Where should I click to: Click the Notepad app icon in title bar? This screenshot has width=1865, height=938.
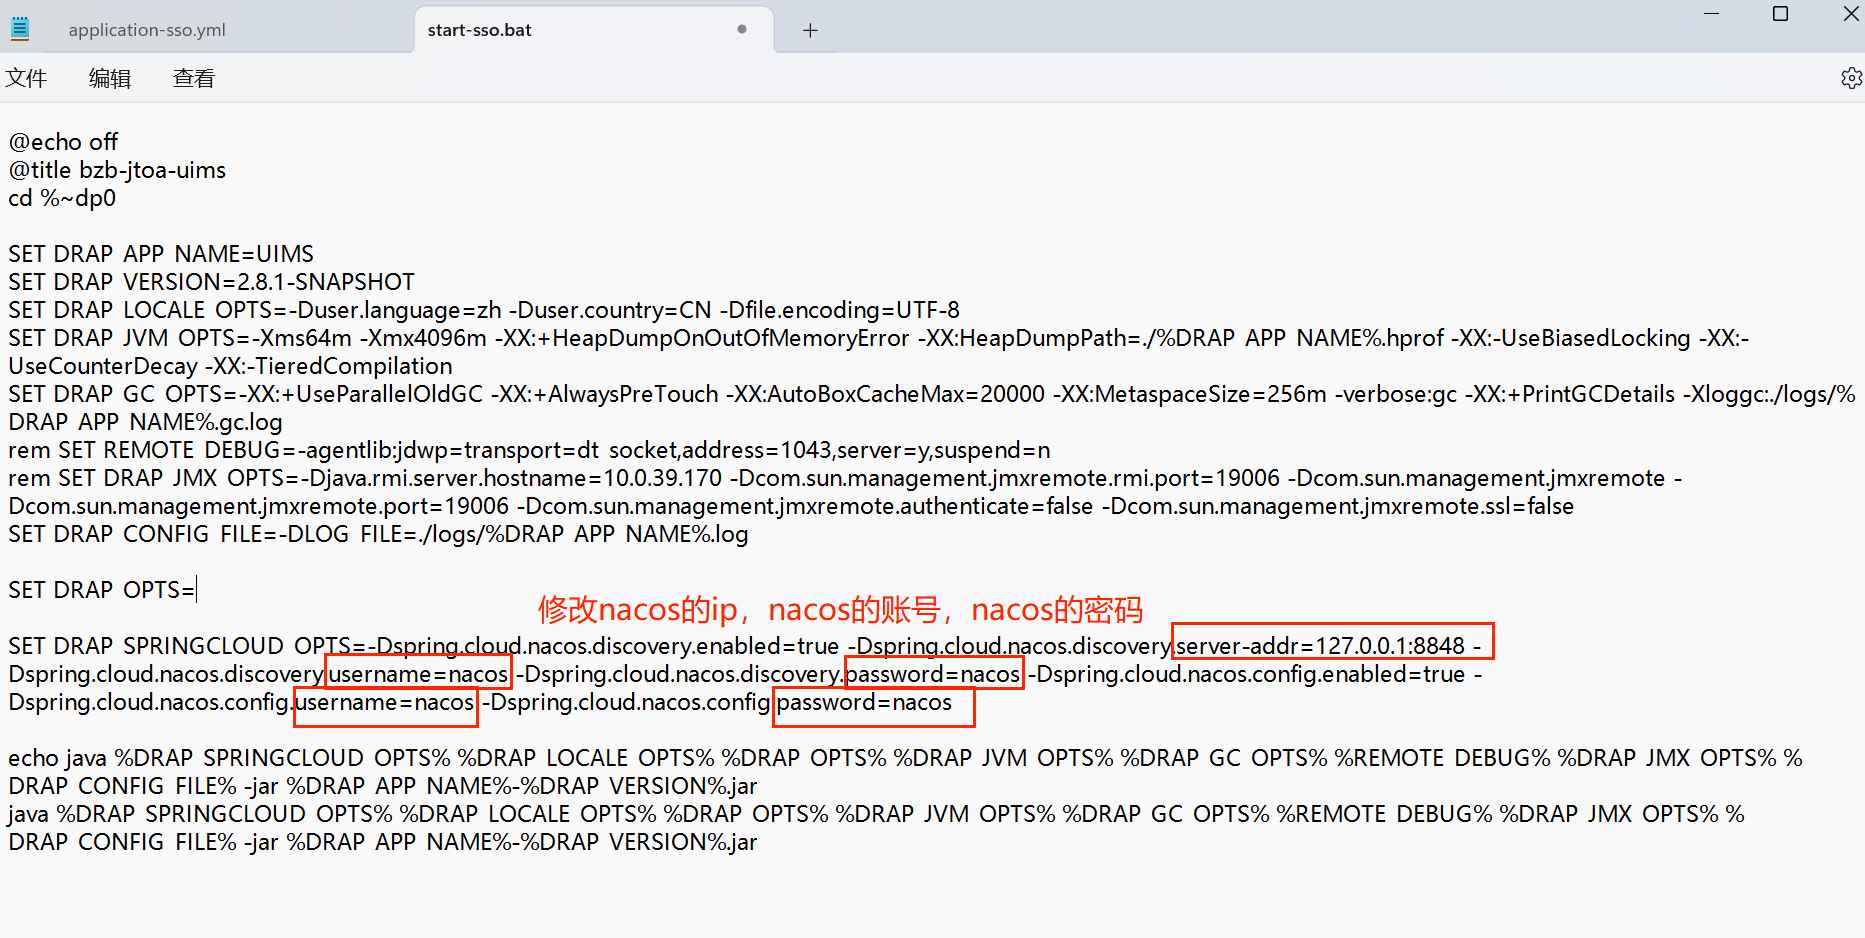click(20, 29)
